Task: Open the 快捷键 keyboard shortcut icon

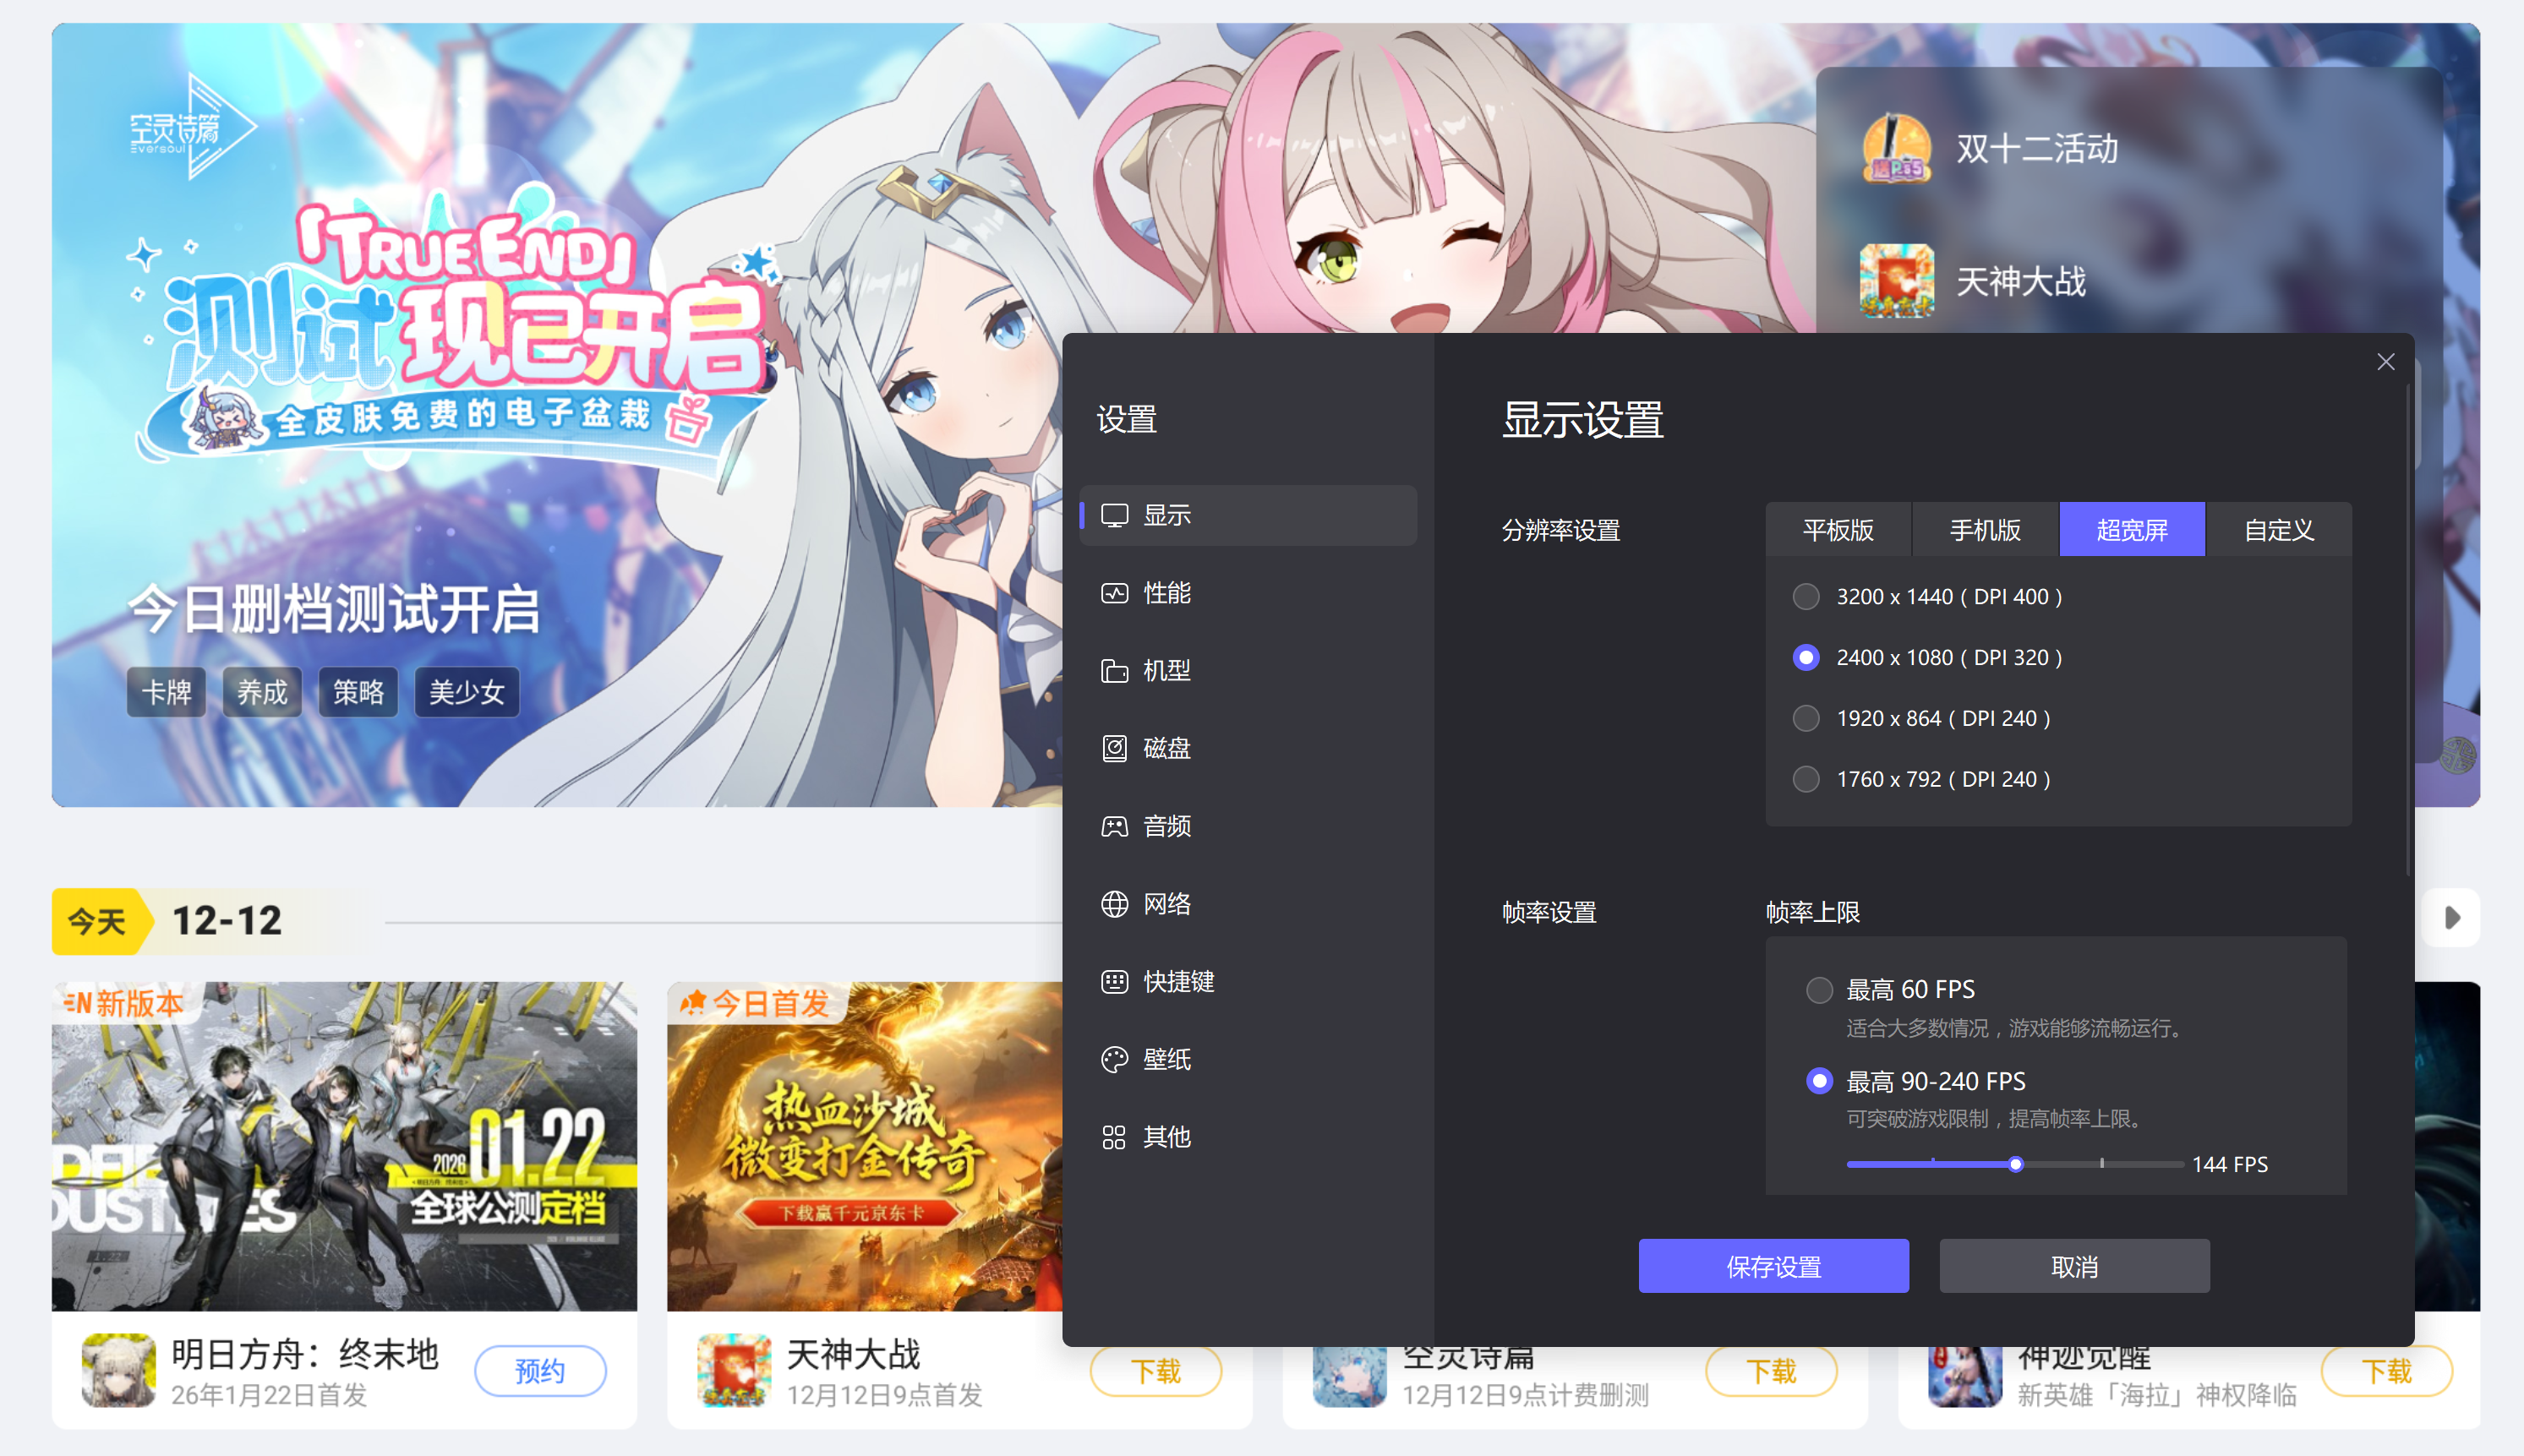Action: pos(1114,981)
